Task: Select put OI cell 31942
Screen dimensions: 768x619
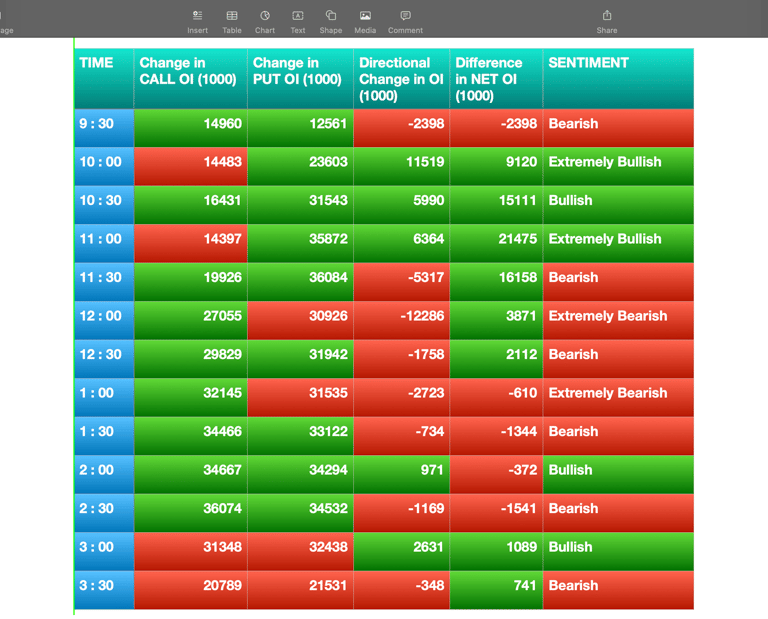Action: point(300,359)
